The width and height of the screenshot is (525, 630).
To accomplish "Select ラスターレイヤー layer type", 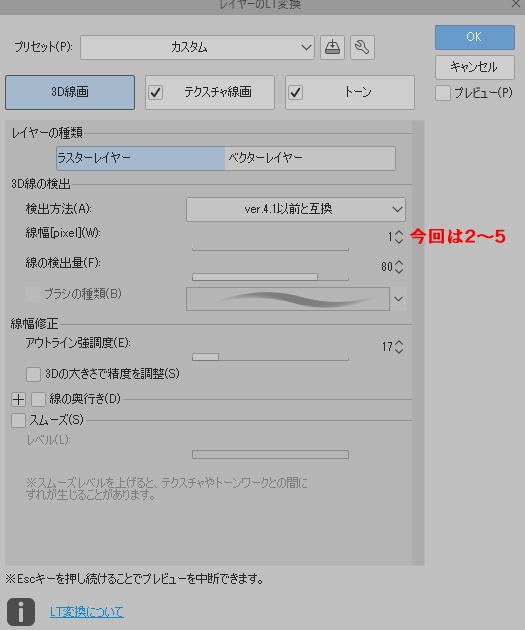I will 141,158.
